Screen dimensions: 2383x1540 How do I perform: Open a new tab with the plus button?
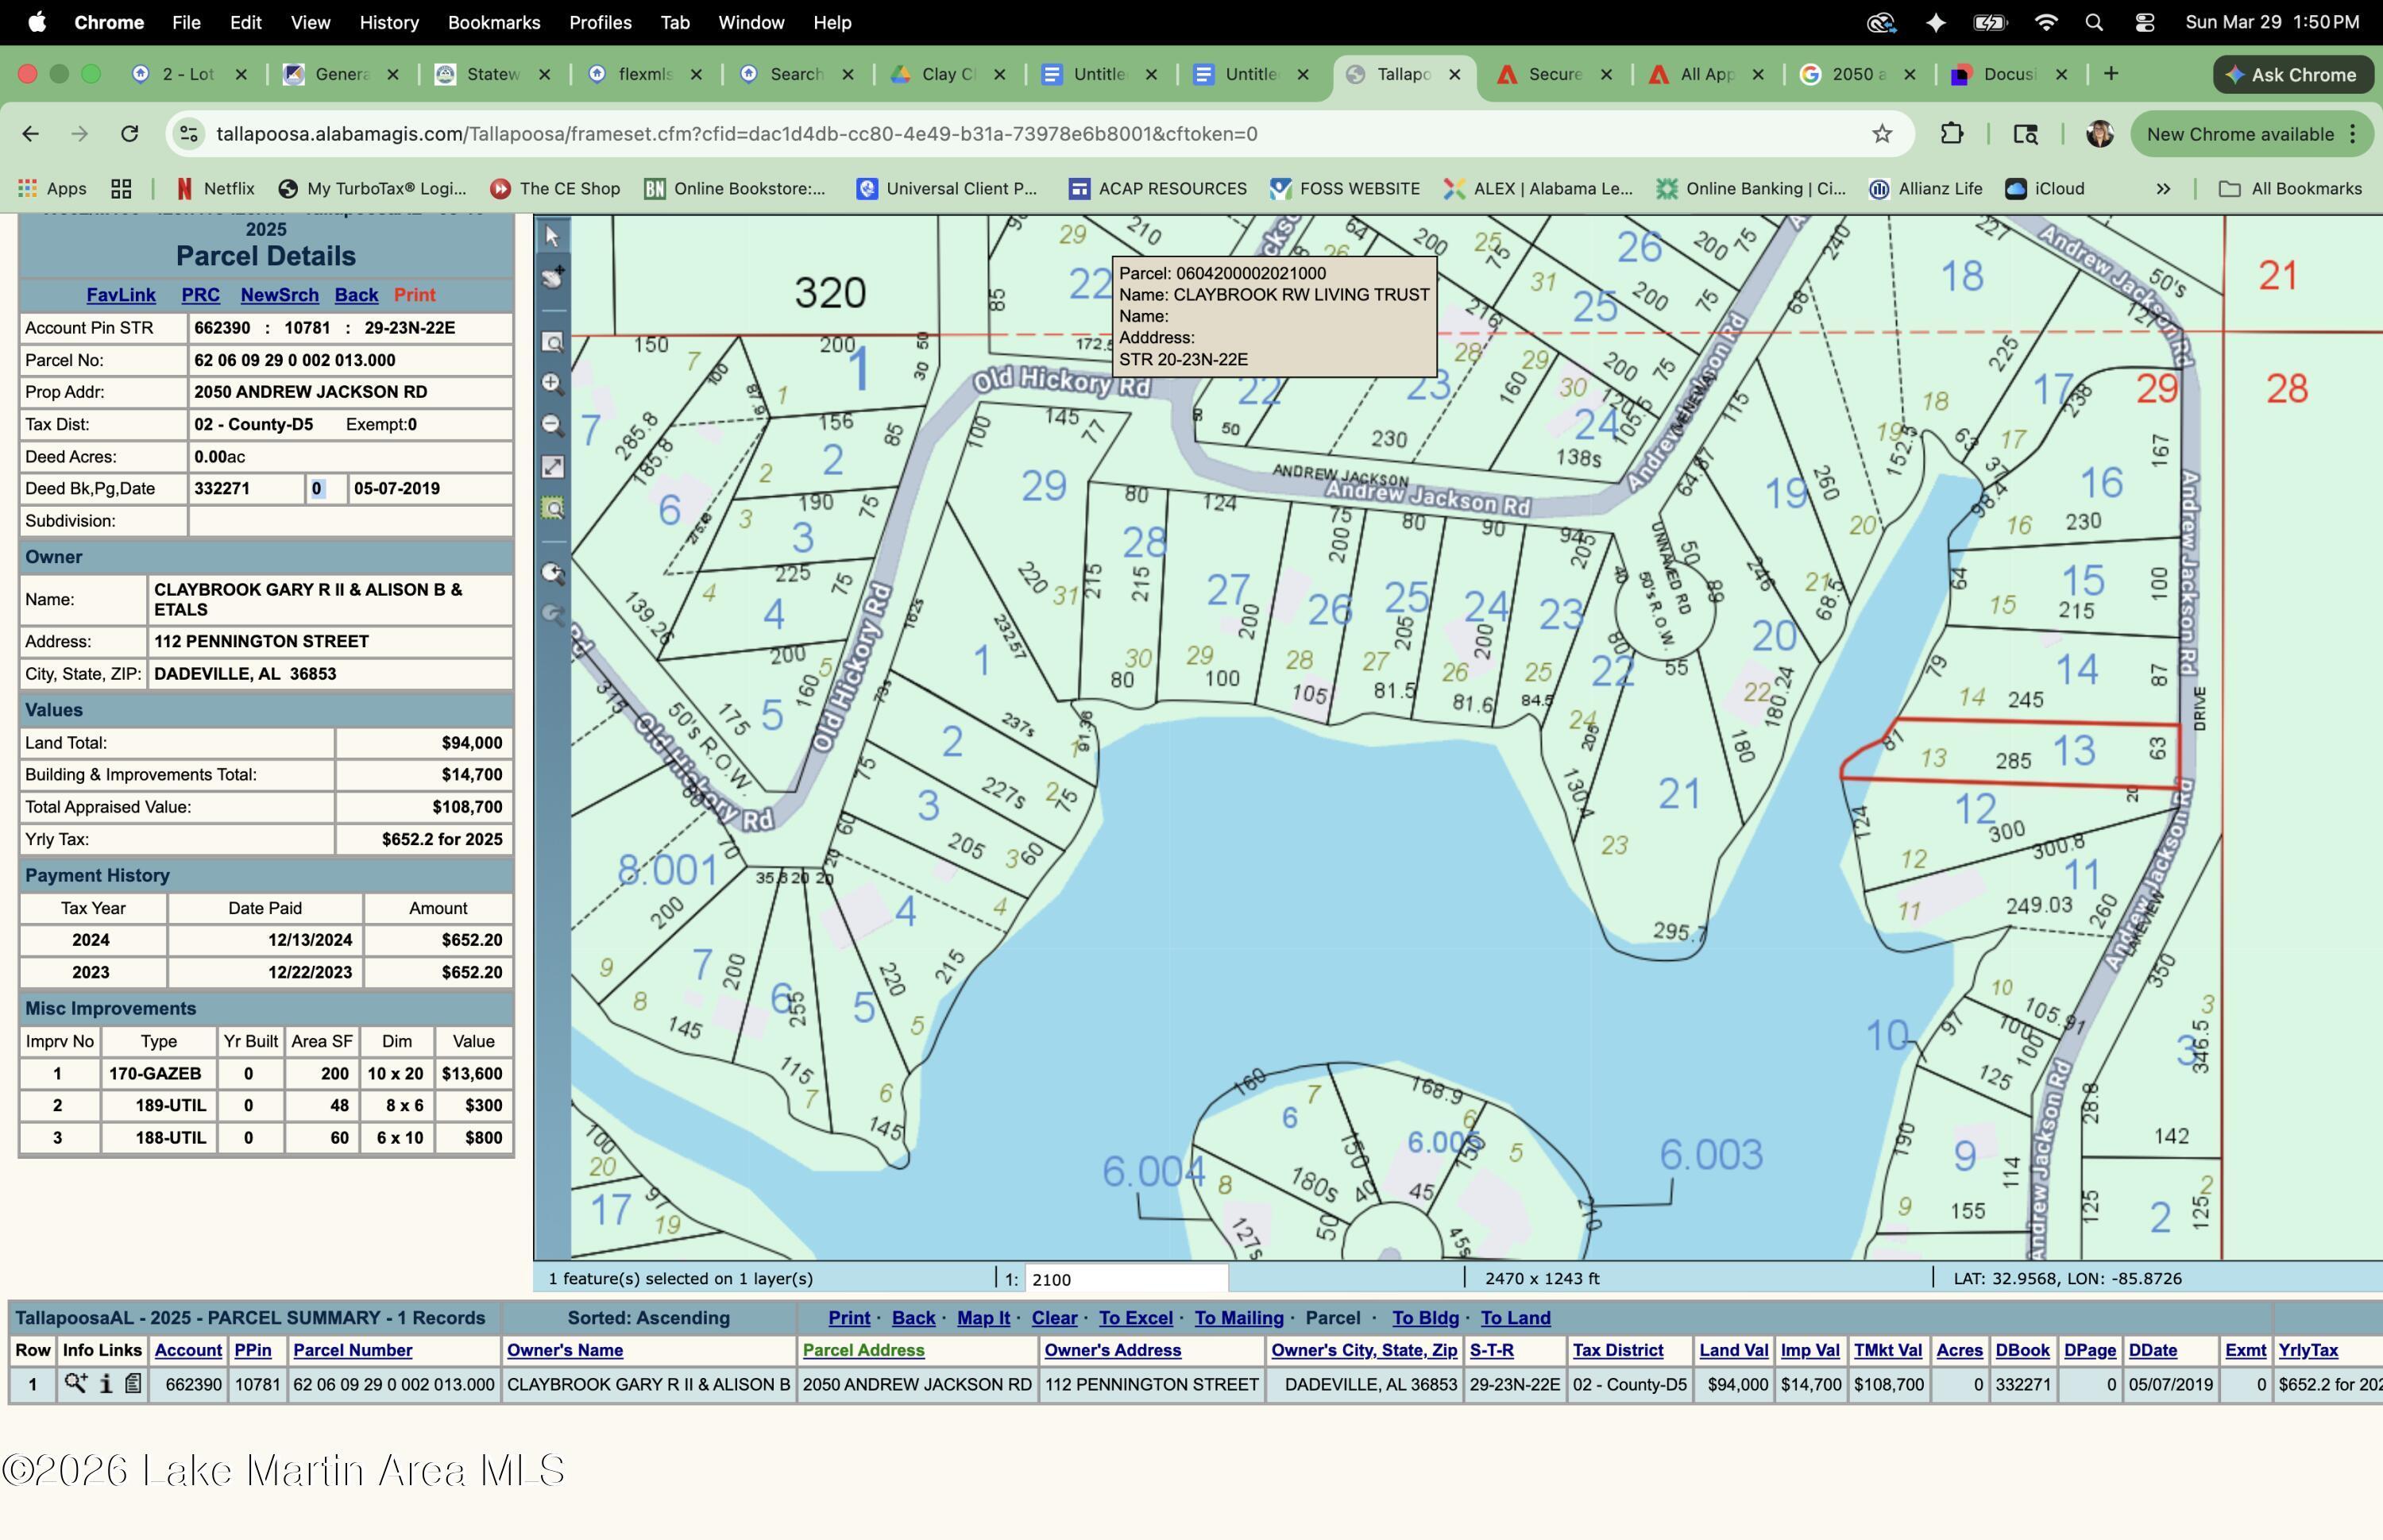[x=2111, y=74]
